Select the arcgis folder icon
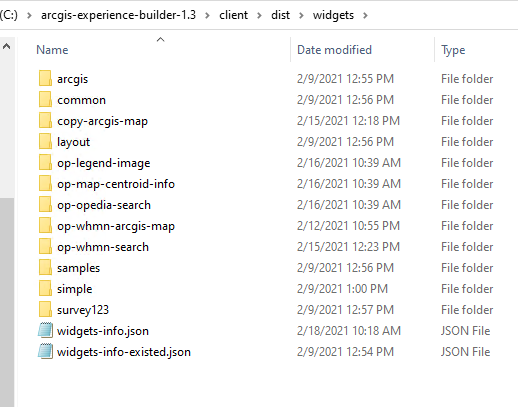Viewport: 518px width, 407px height. pos(45,79)
